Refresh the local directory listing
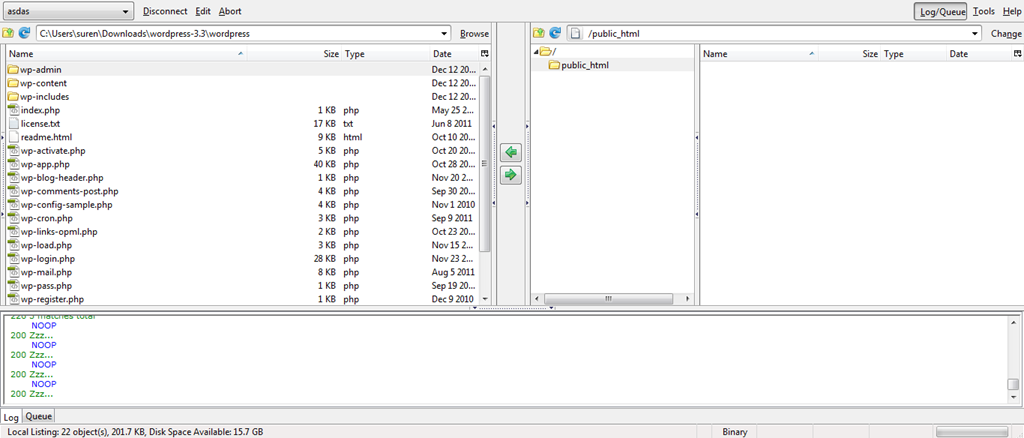 24,33
